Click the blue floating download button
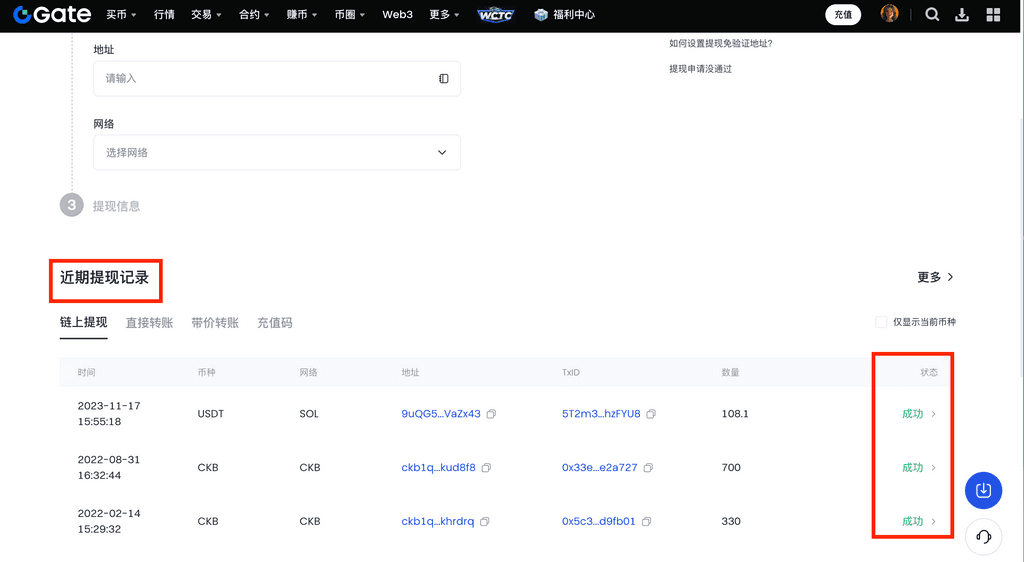This screenshot has width=1024, height=562. pos(983,490)
